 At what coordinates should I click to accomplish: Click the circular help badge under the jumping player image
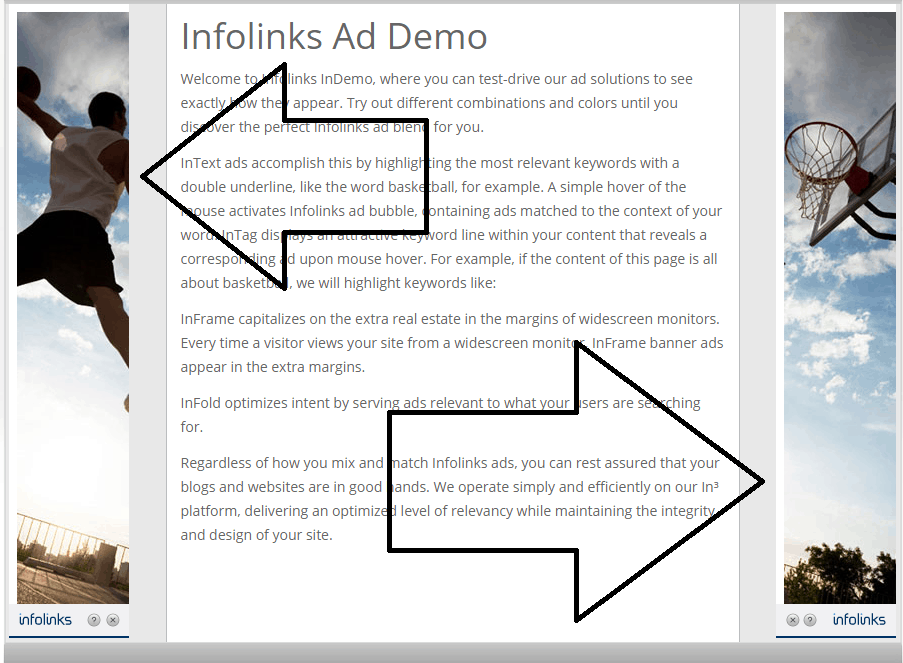pos(93,619)
